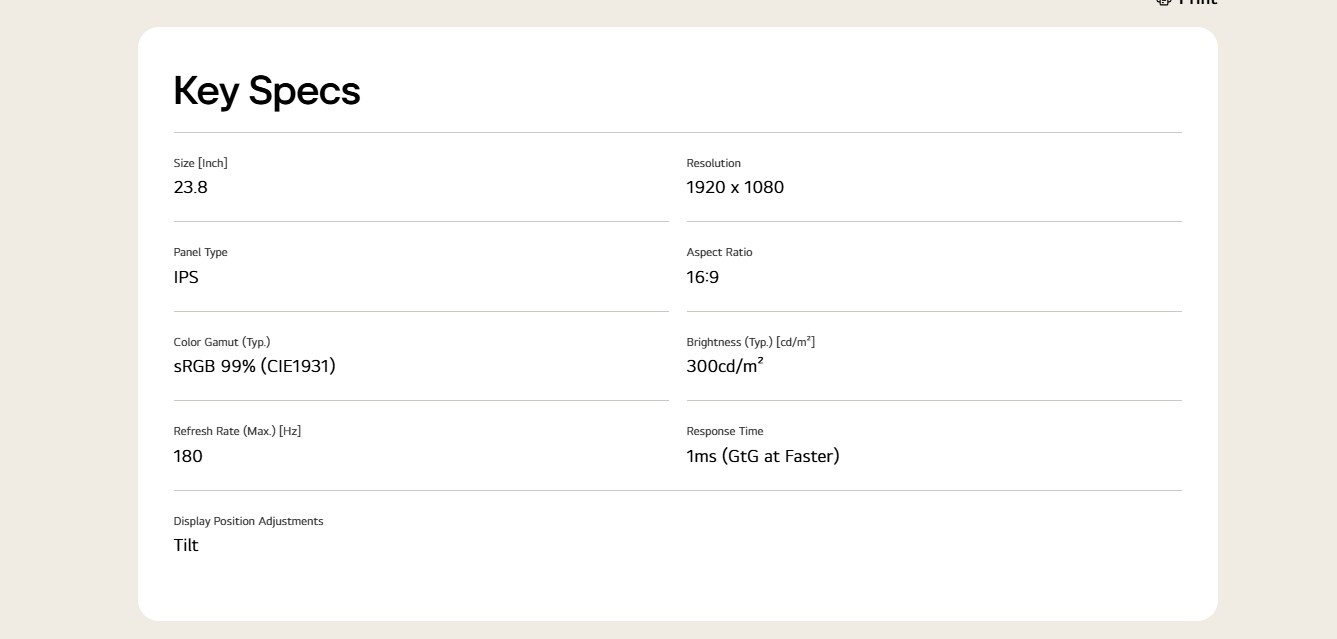This screenshot has height=639, width=1337.
Task: Select the 16:9 aspect ratio value
Action: click(x=703, y=277)
